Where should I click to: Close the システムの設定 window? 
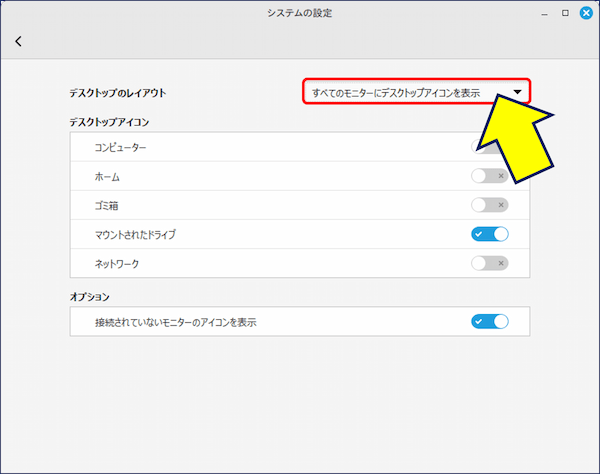pos(585,13)
